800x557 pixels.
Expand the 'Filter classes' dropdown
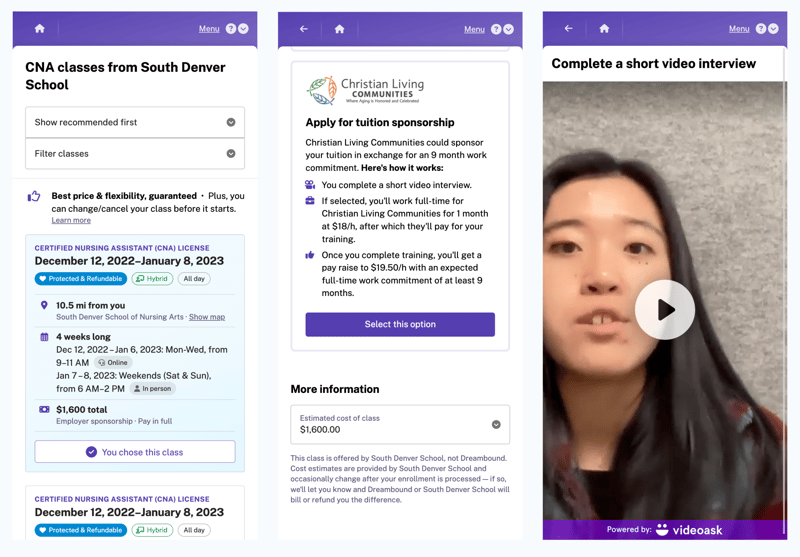(135, 154)
